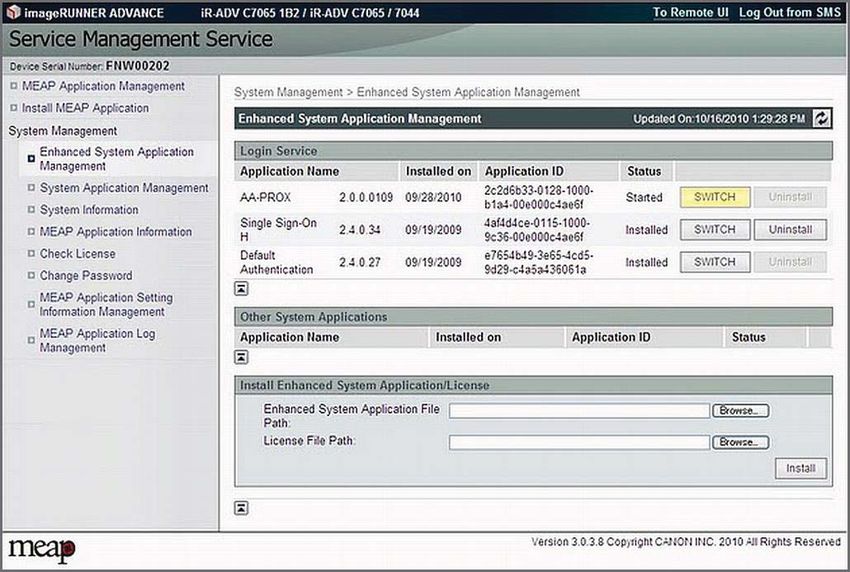Click the refresh icon beside Updated On
The image size is (850, 572).
[821, 118]
